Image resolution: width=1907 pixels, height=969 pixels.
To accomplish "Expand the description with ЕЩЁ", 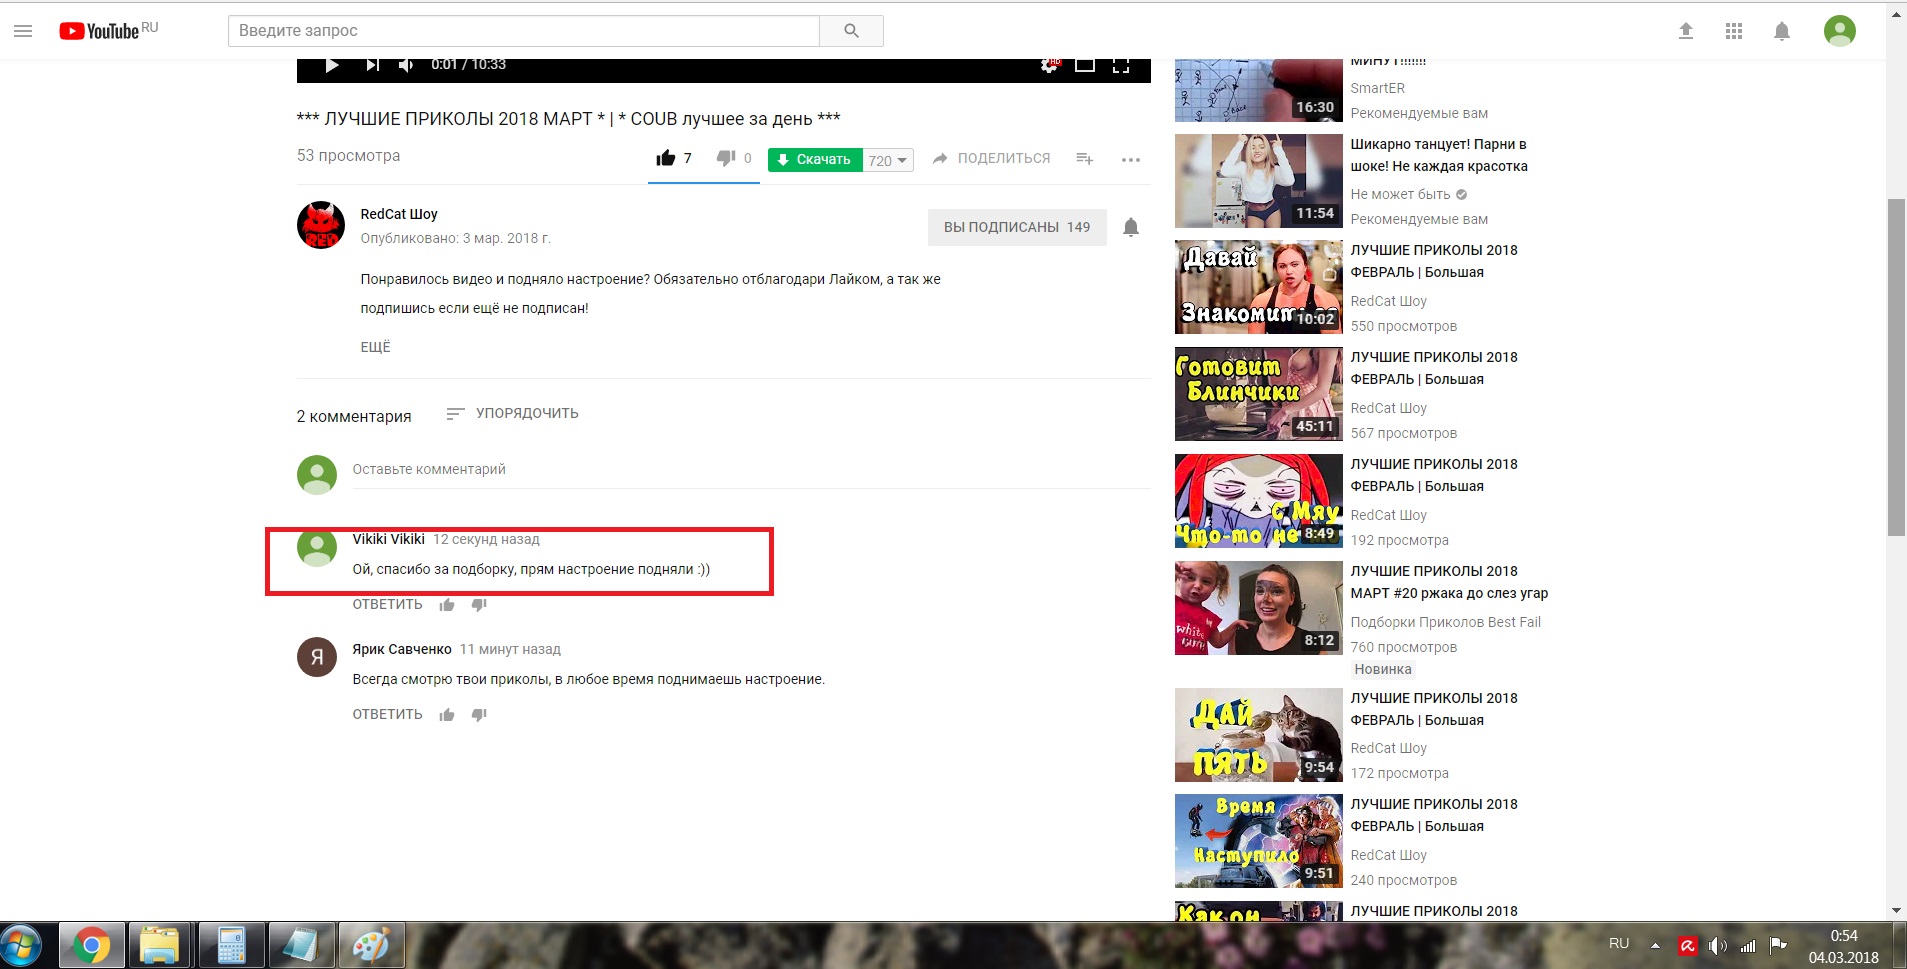I will pos(375,347).
